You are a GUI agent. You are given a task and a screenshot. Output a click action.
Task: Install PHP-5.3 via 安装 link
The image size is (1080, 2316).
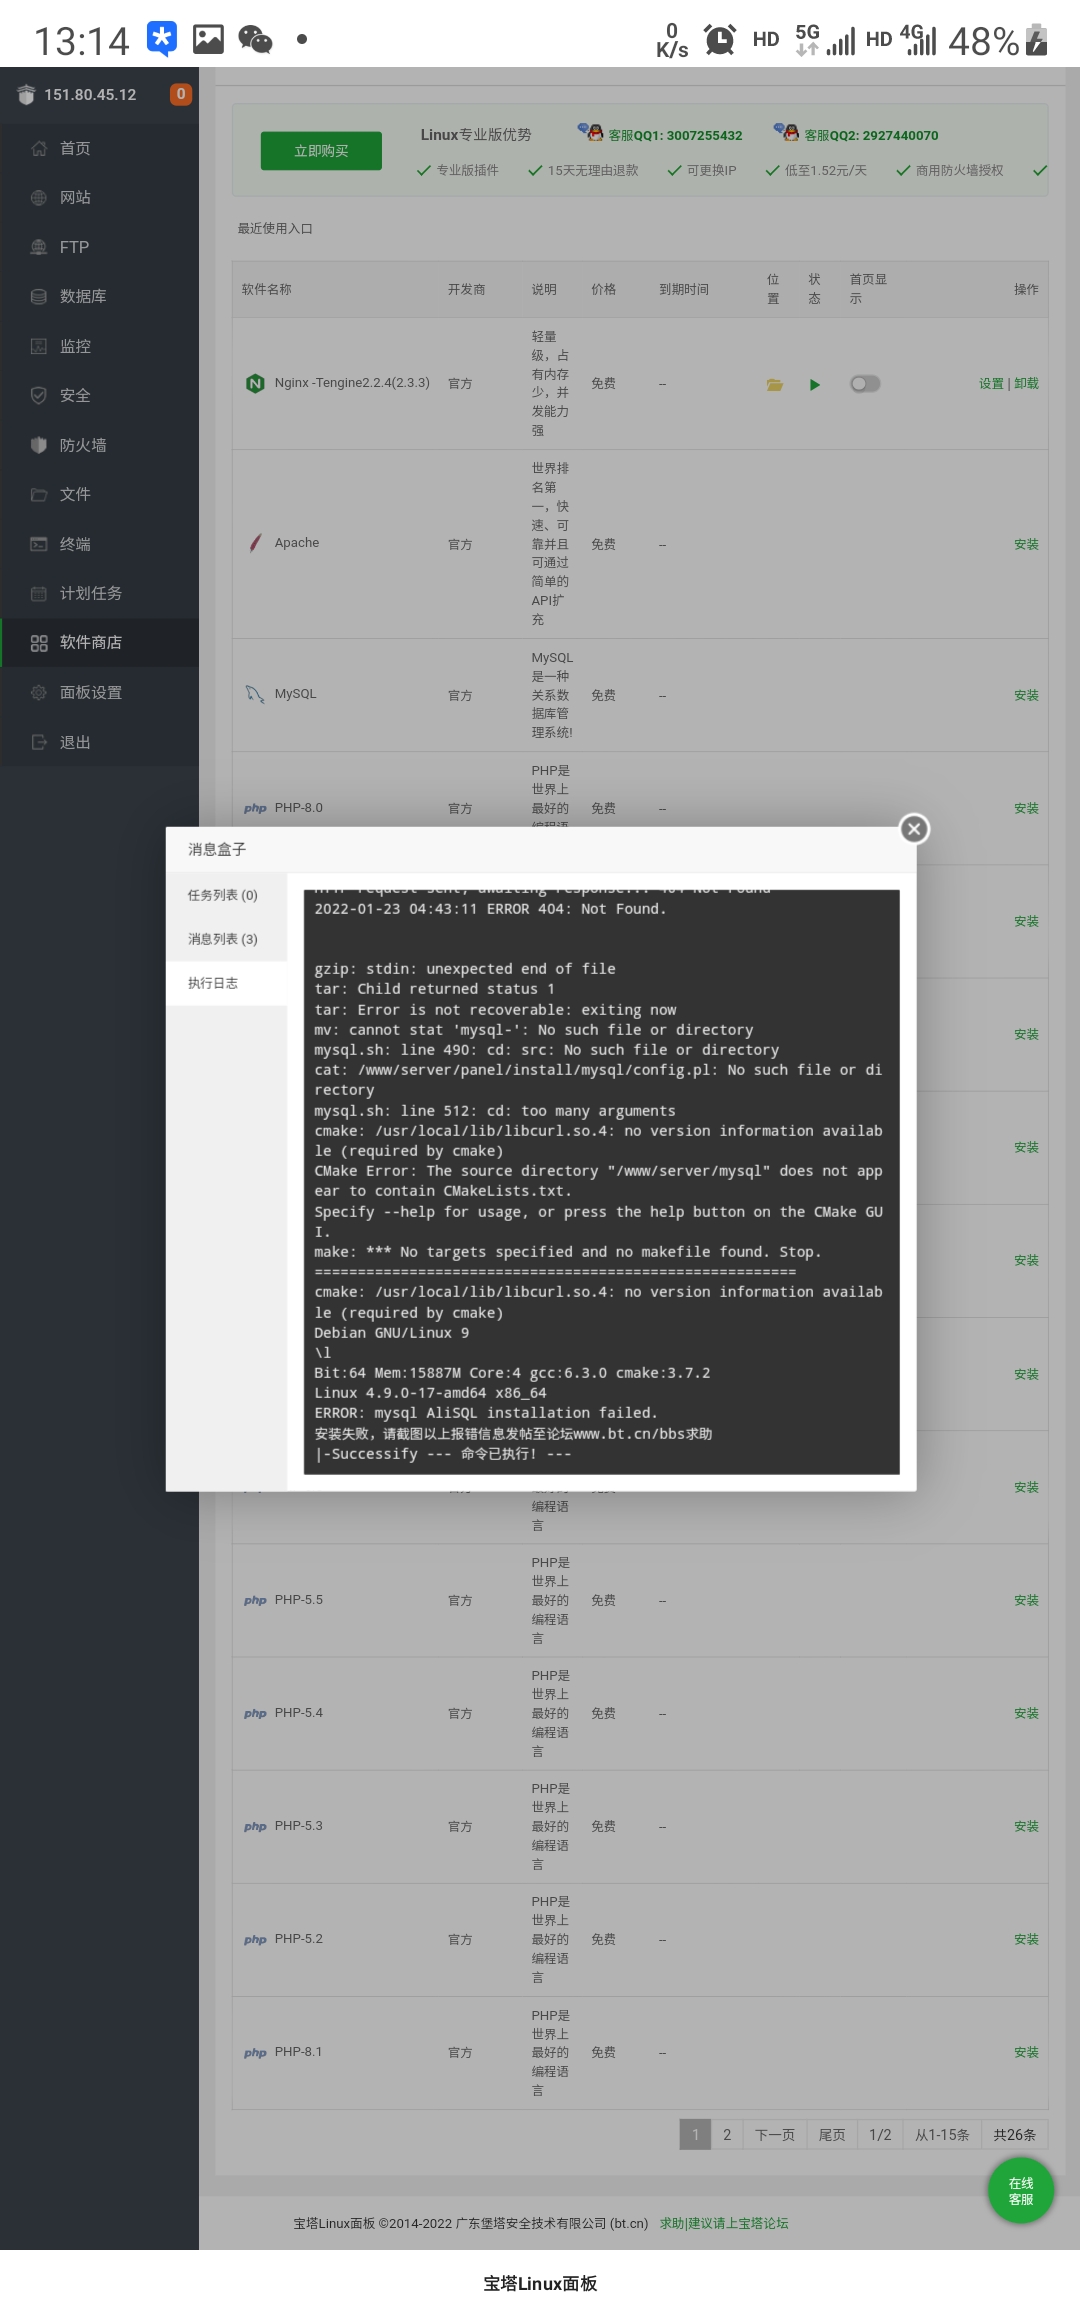pyautogui.click(x=1026, y=1827)
